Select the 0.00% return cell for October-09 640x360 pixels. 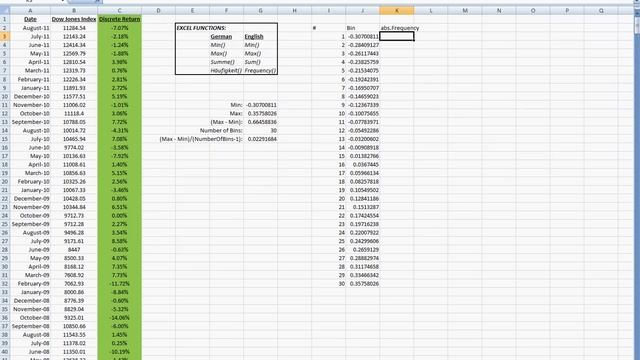(x=120, y=216)
